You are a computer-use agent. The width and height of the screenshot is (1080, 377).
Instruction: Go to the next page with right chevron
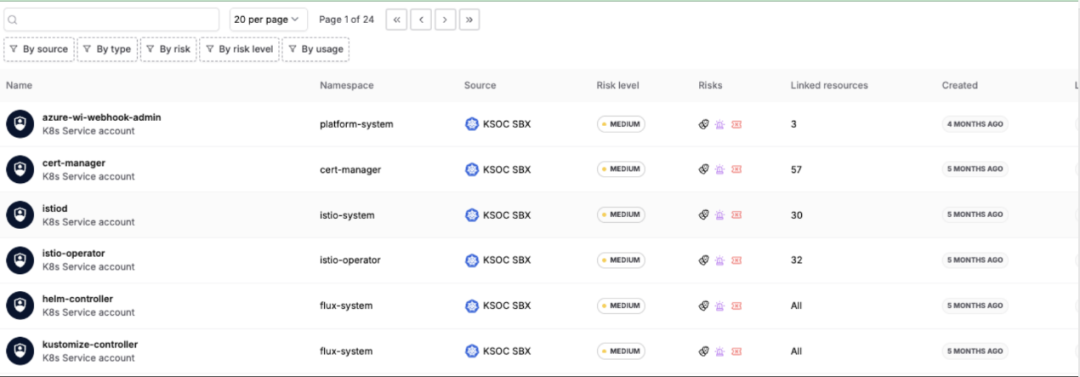click(445, 19)
